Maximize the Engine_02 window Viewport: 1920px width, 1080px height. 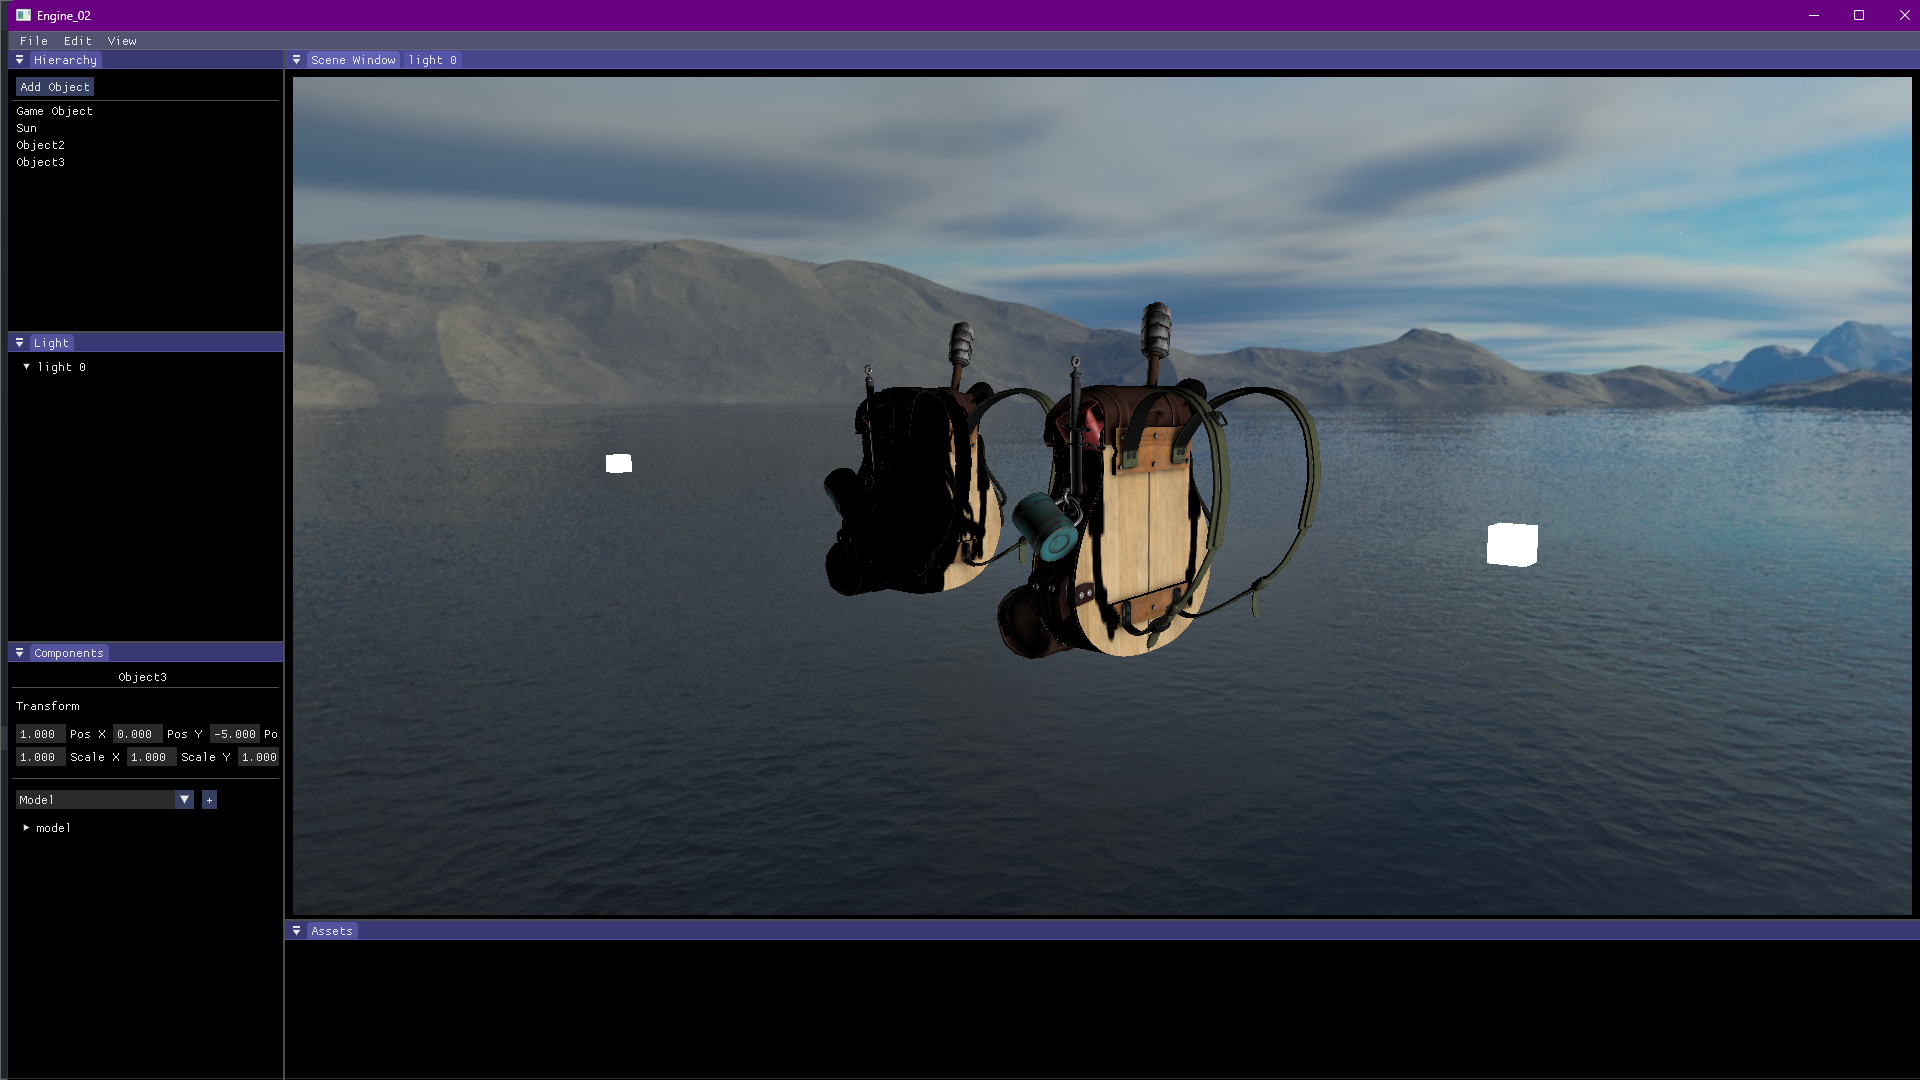click(1859, 15)
